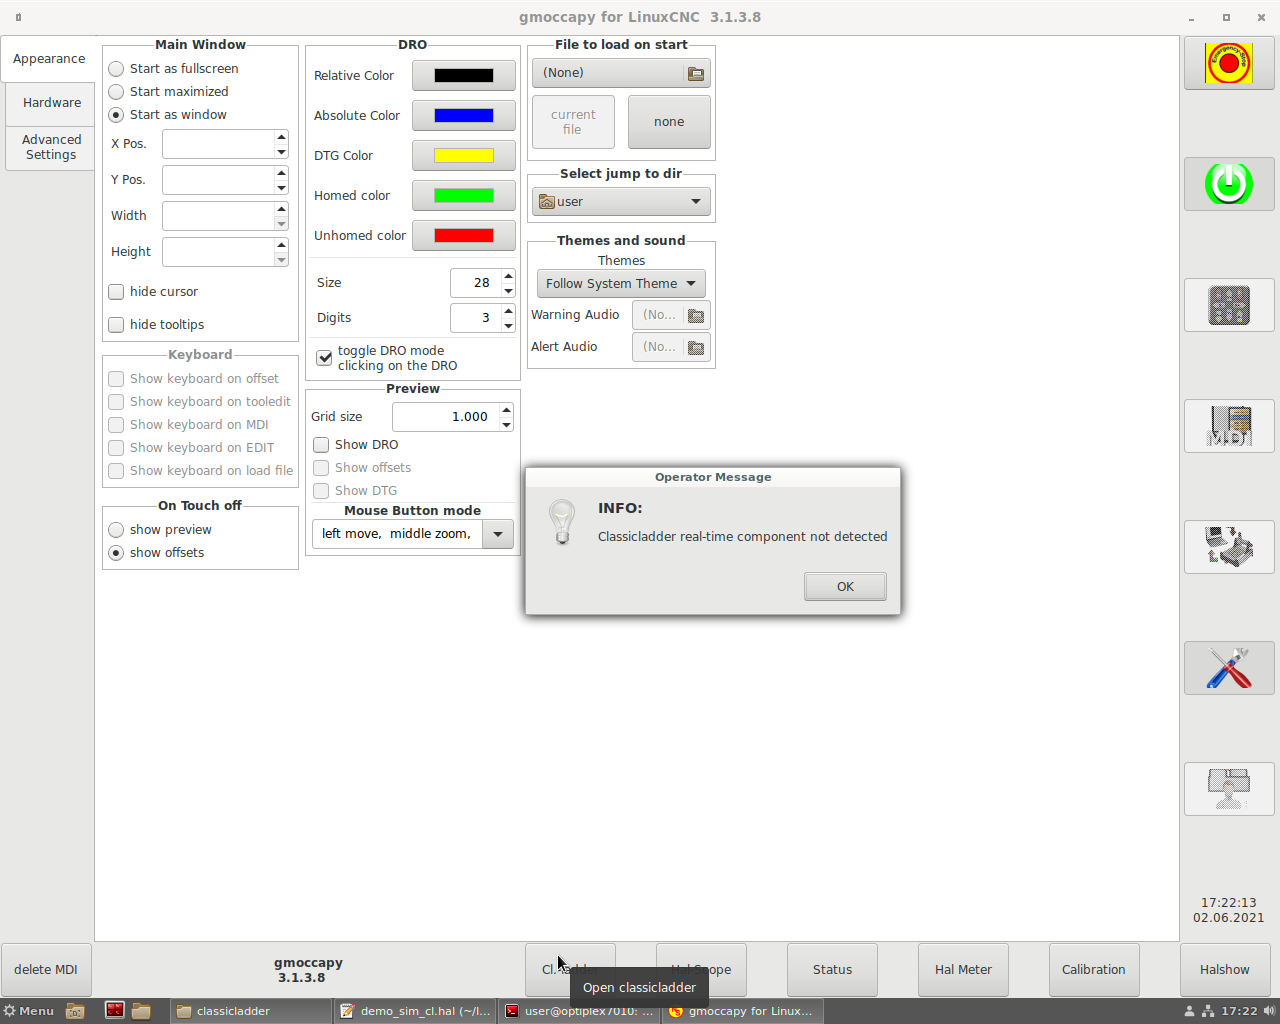Toggle DRO mode clicking checkbox
The height and width of the screenshot is (1024, 1280).
pyautogui.click(x=324, y=358)
